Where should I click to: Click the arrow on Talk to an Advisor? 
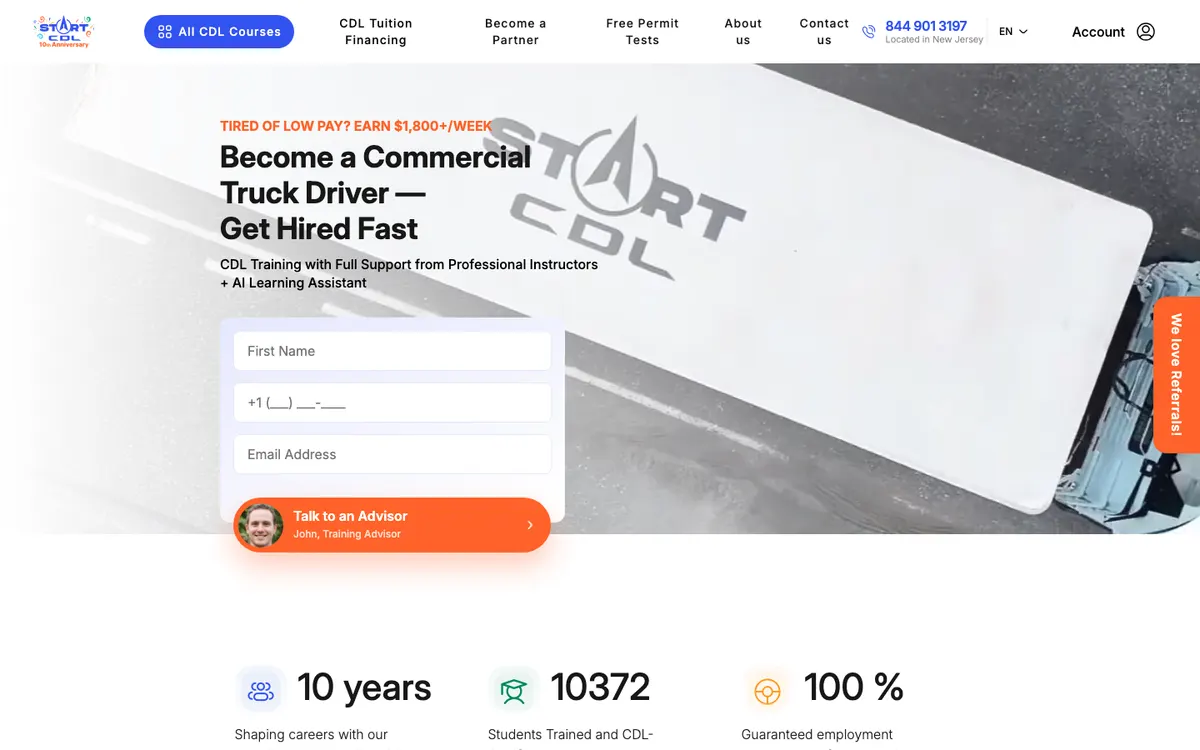[530, 525]
